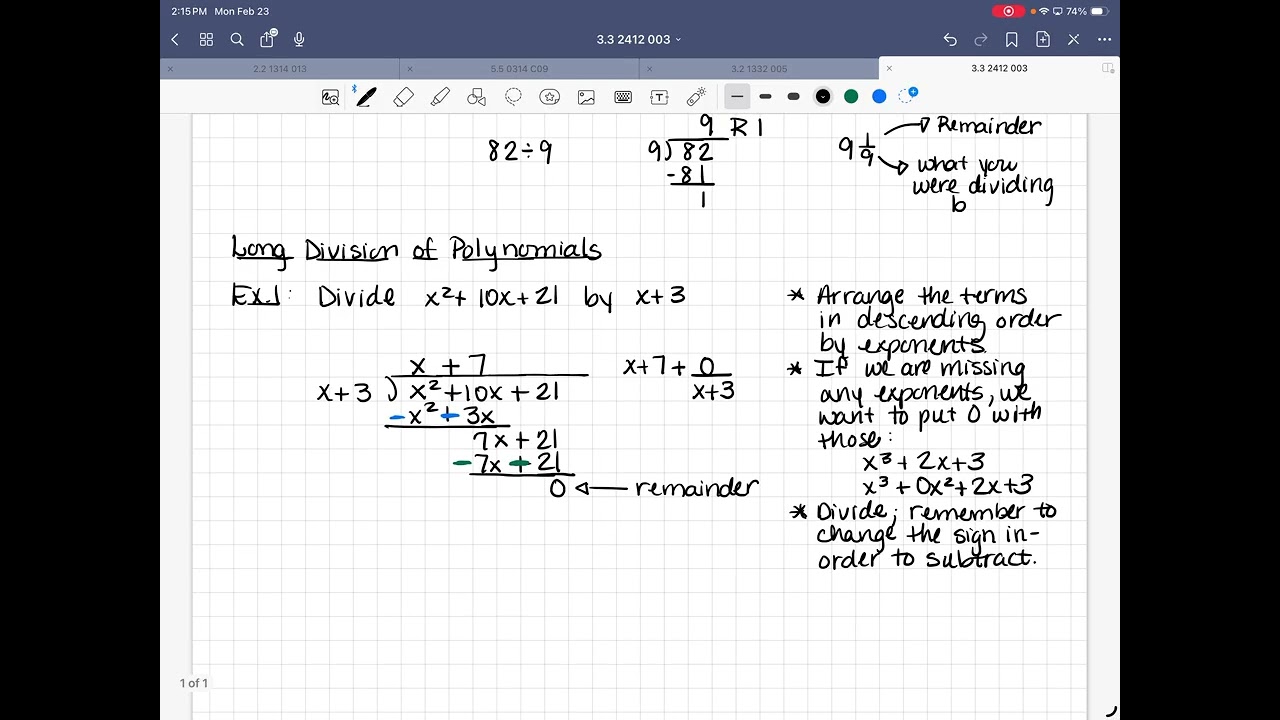Tap the screen recording indicator in status bar

click(x=1008, y=11)
